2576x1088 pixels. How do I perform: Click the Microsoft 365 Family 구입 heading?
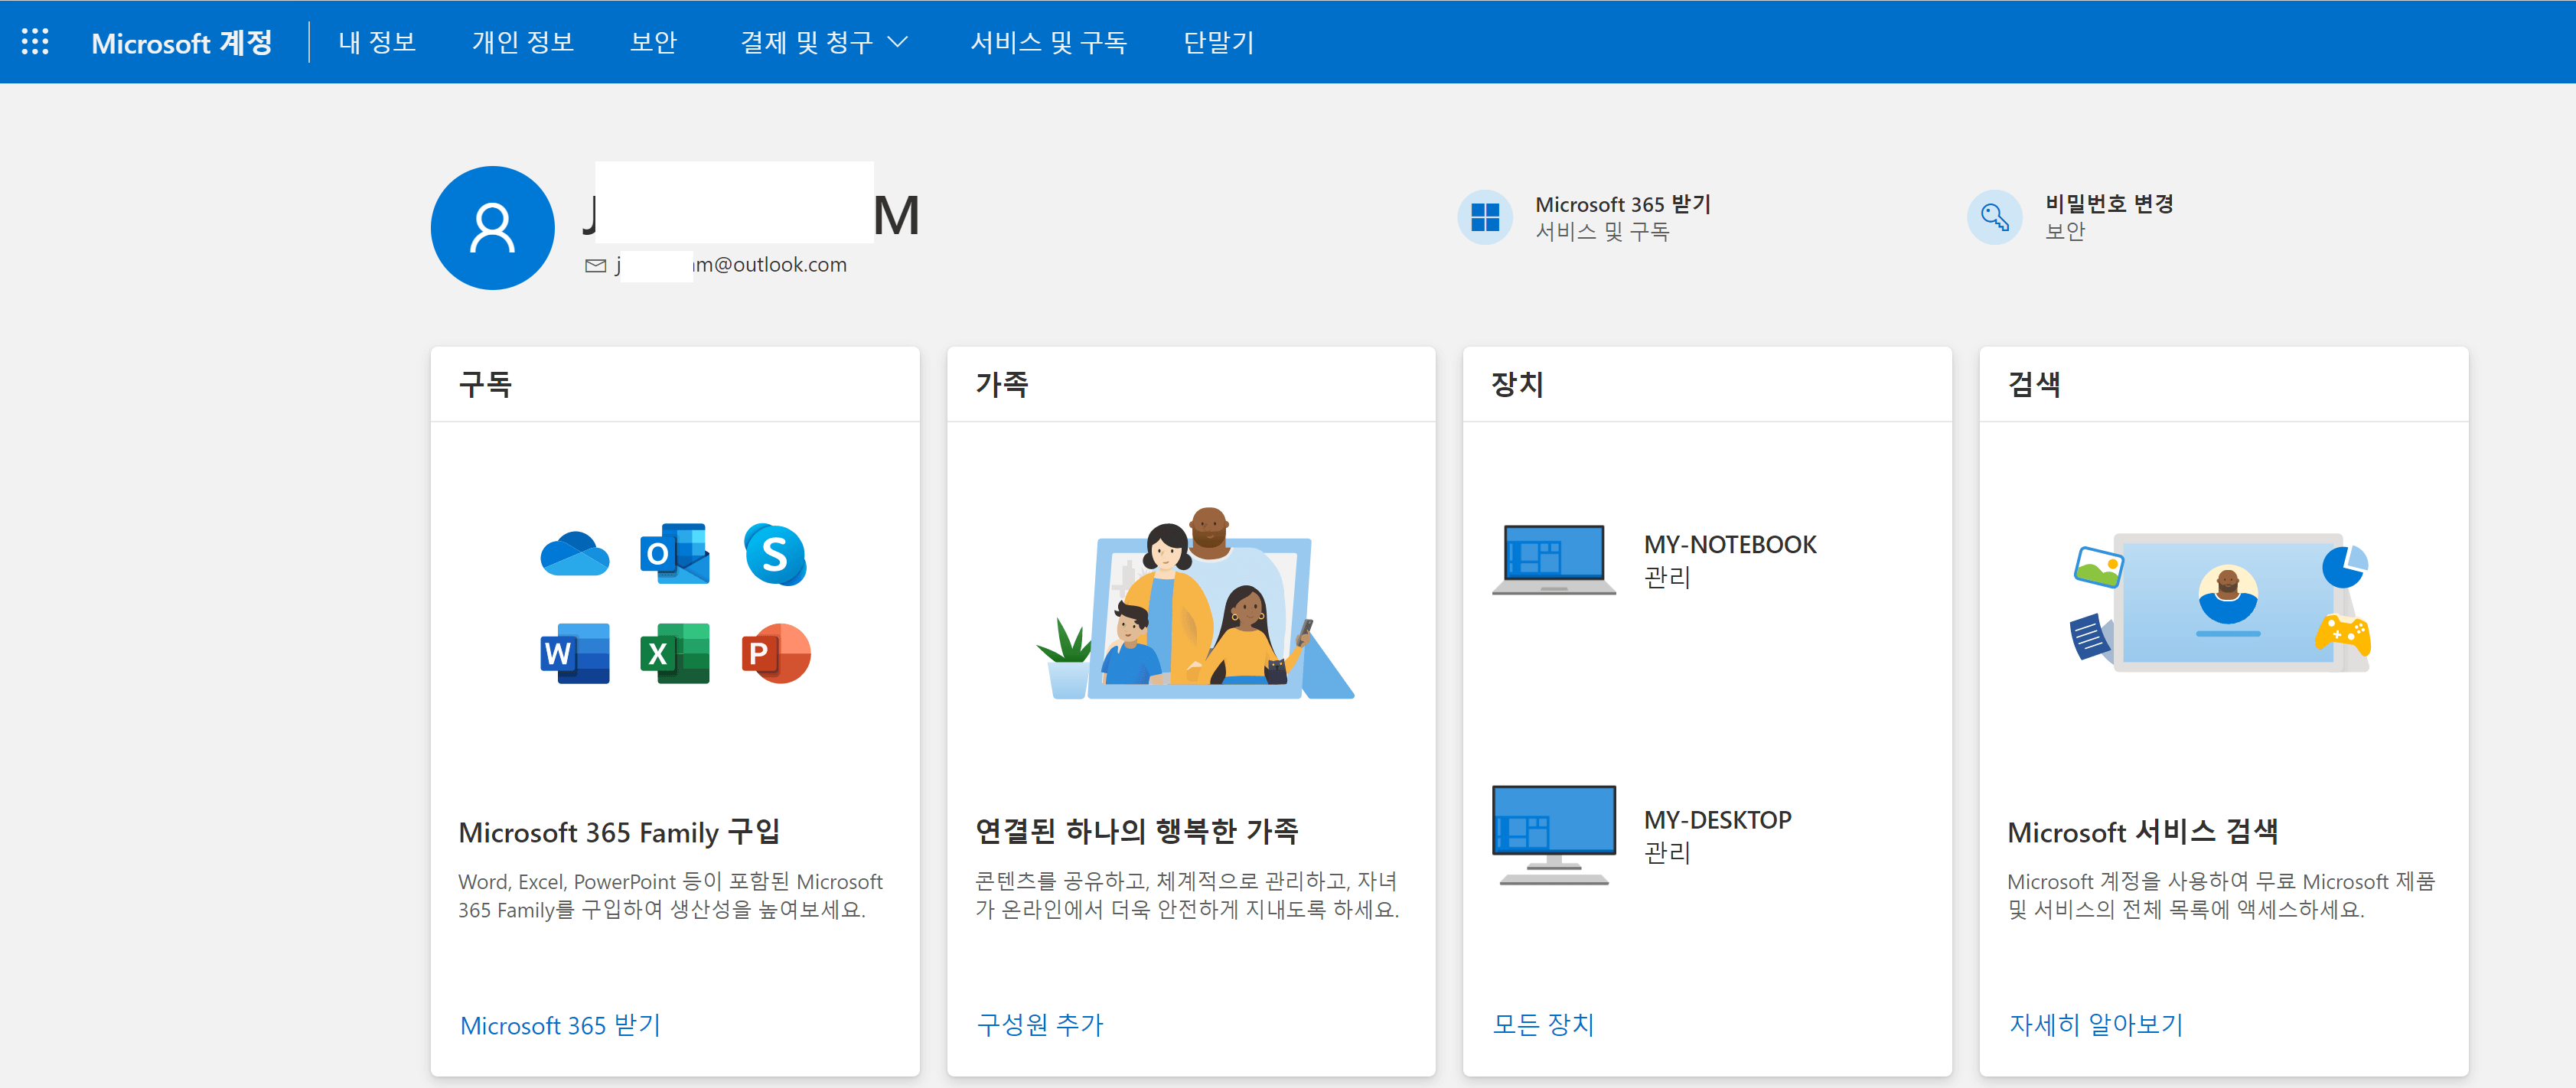619,832
